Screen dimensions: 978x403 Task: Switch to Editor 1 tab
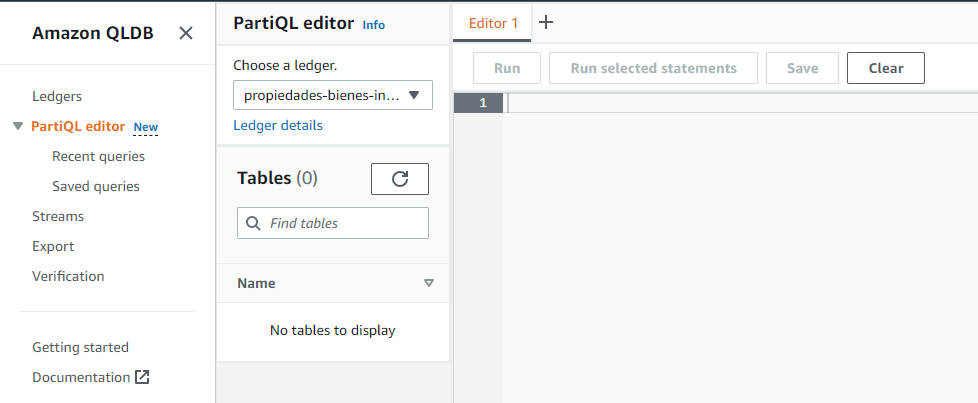(493, 22)
